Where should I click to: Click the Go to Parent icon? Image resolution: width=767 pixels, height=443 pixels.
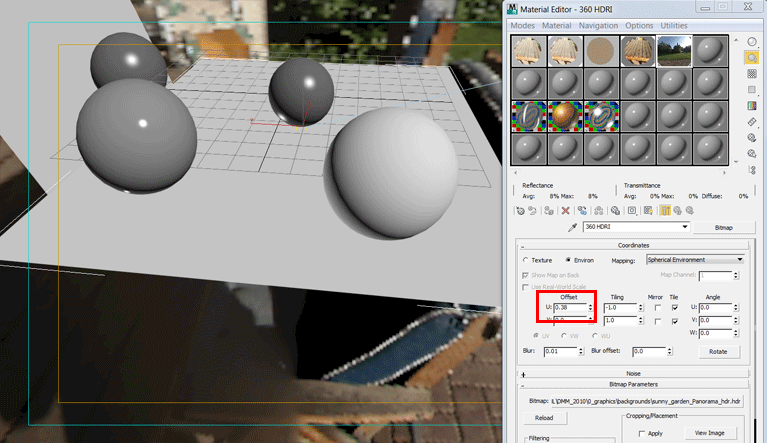677,211
